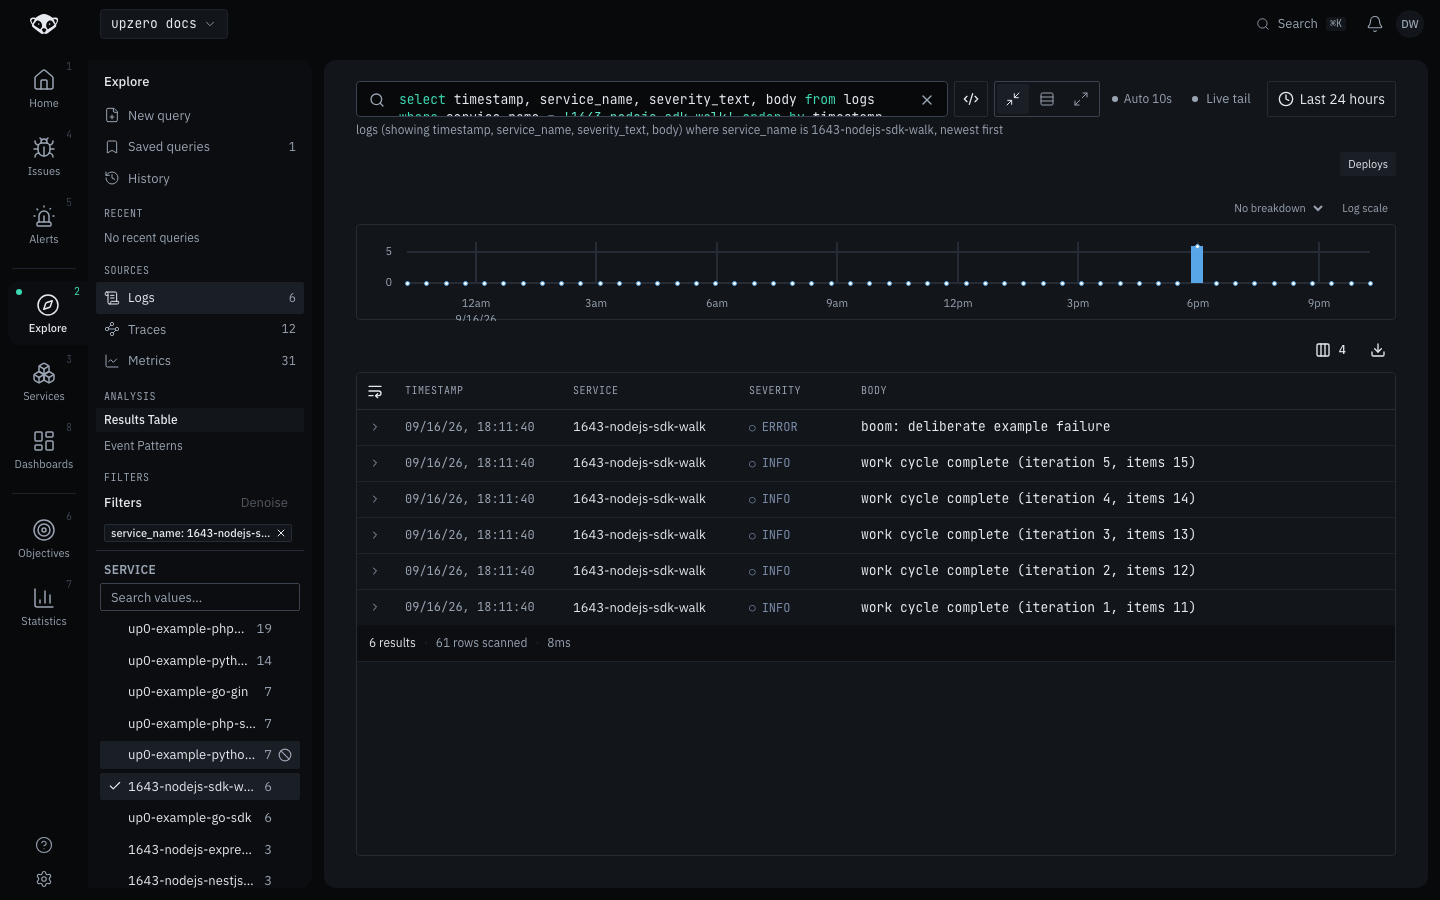Download results with the download icon
The image size is (1440, 900).
(x=1378, y=350)
